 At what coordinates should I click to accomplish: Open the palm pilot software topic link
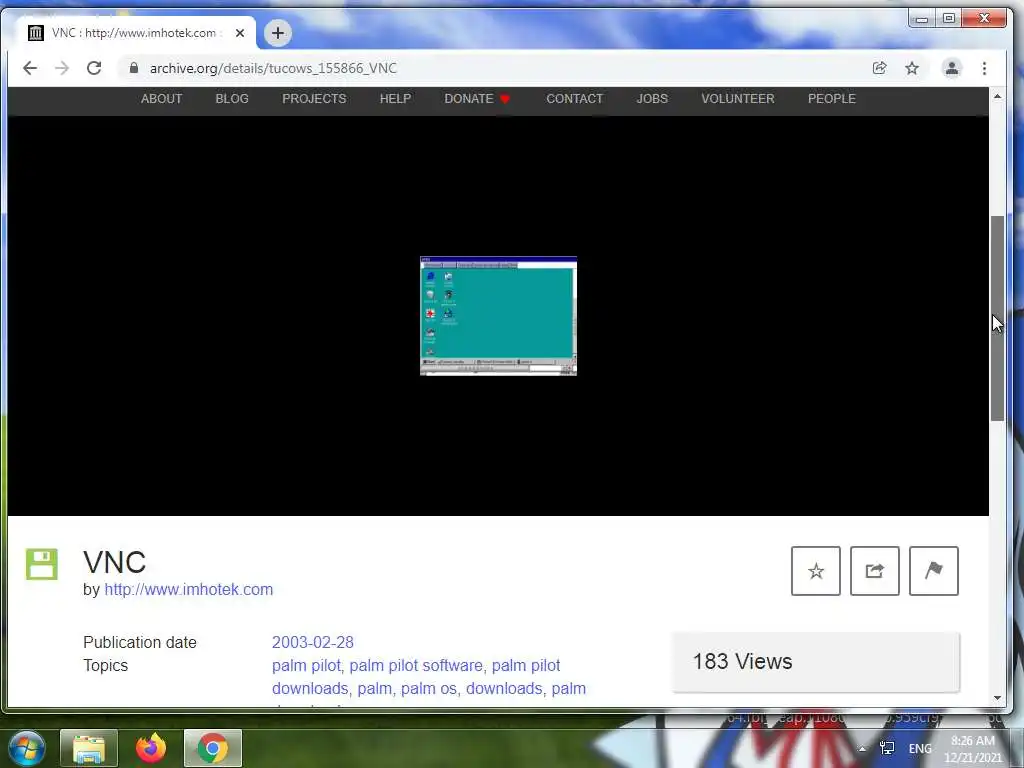pos(416,665)
